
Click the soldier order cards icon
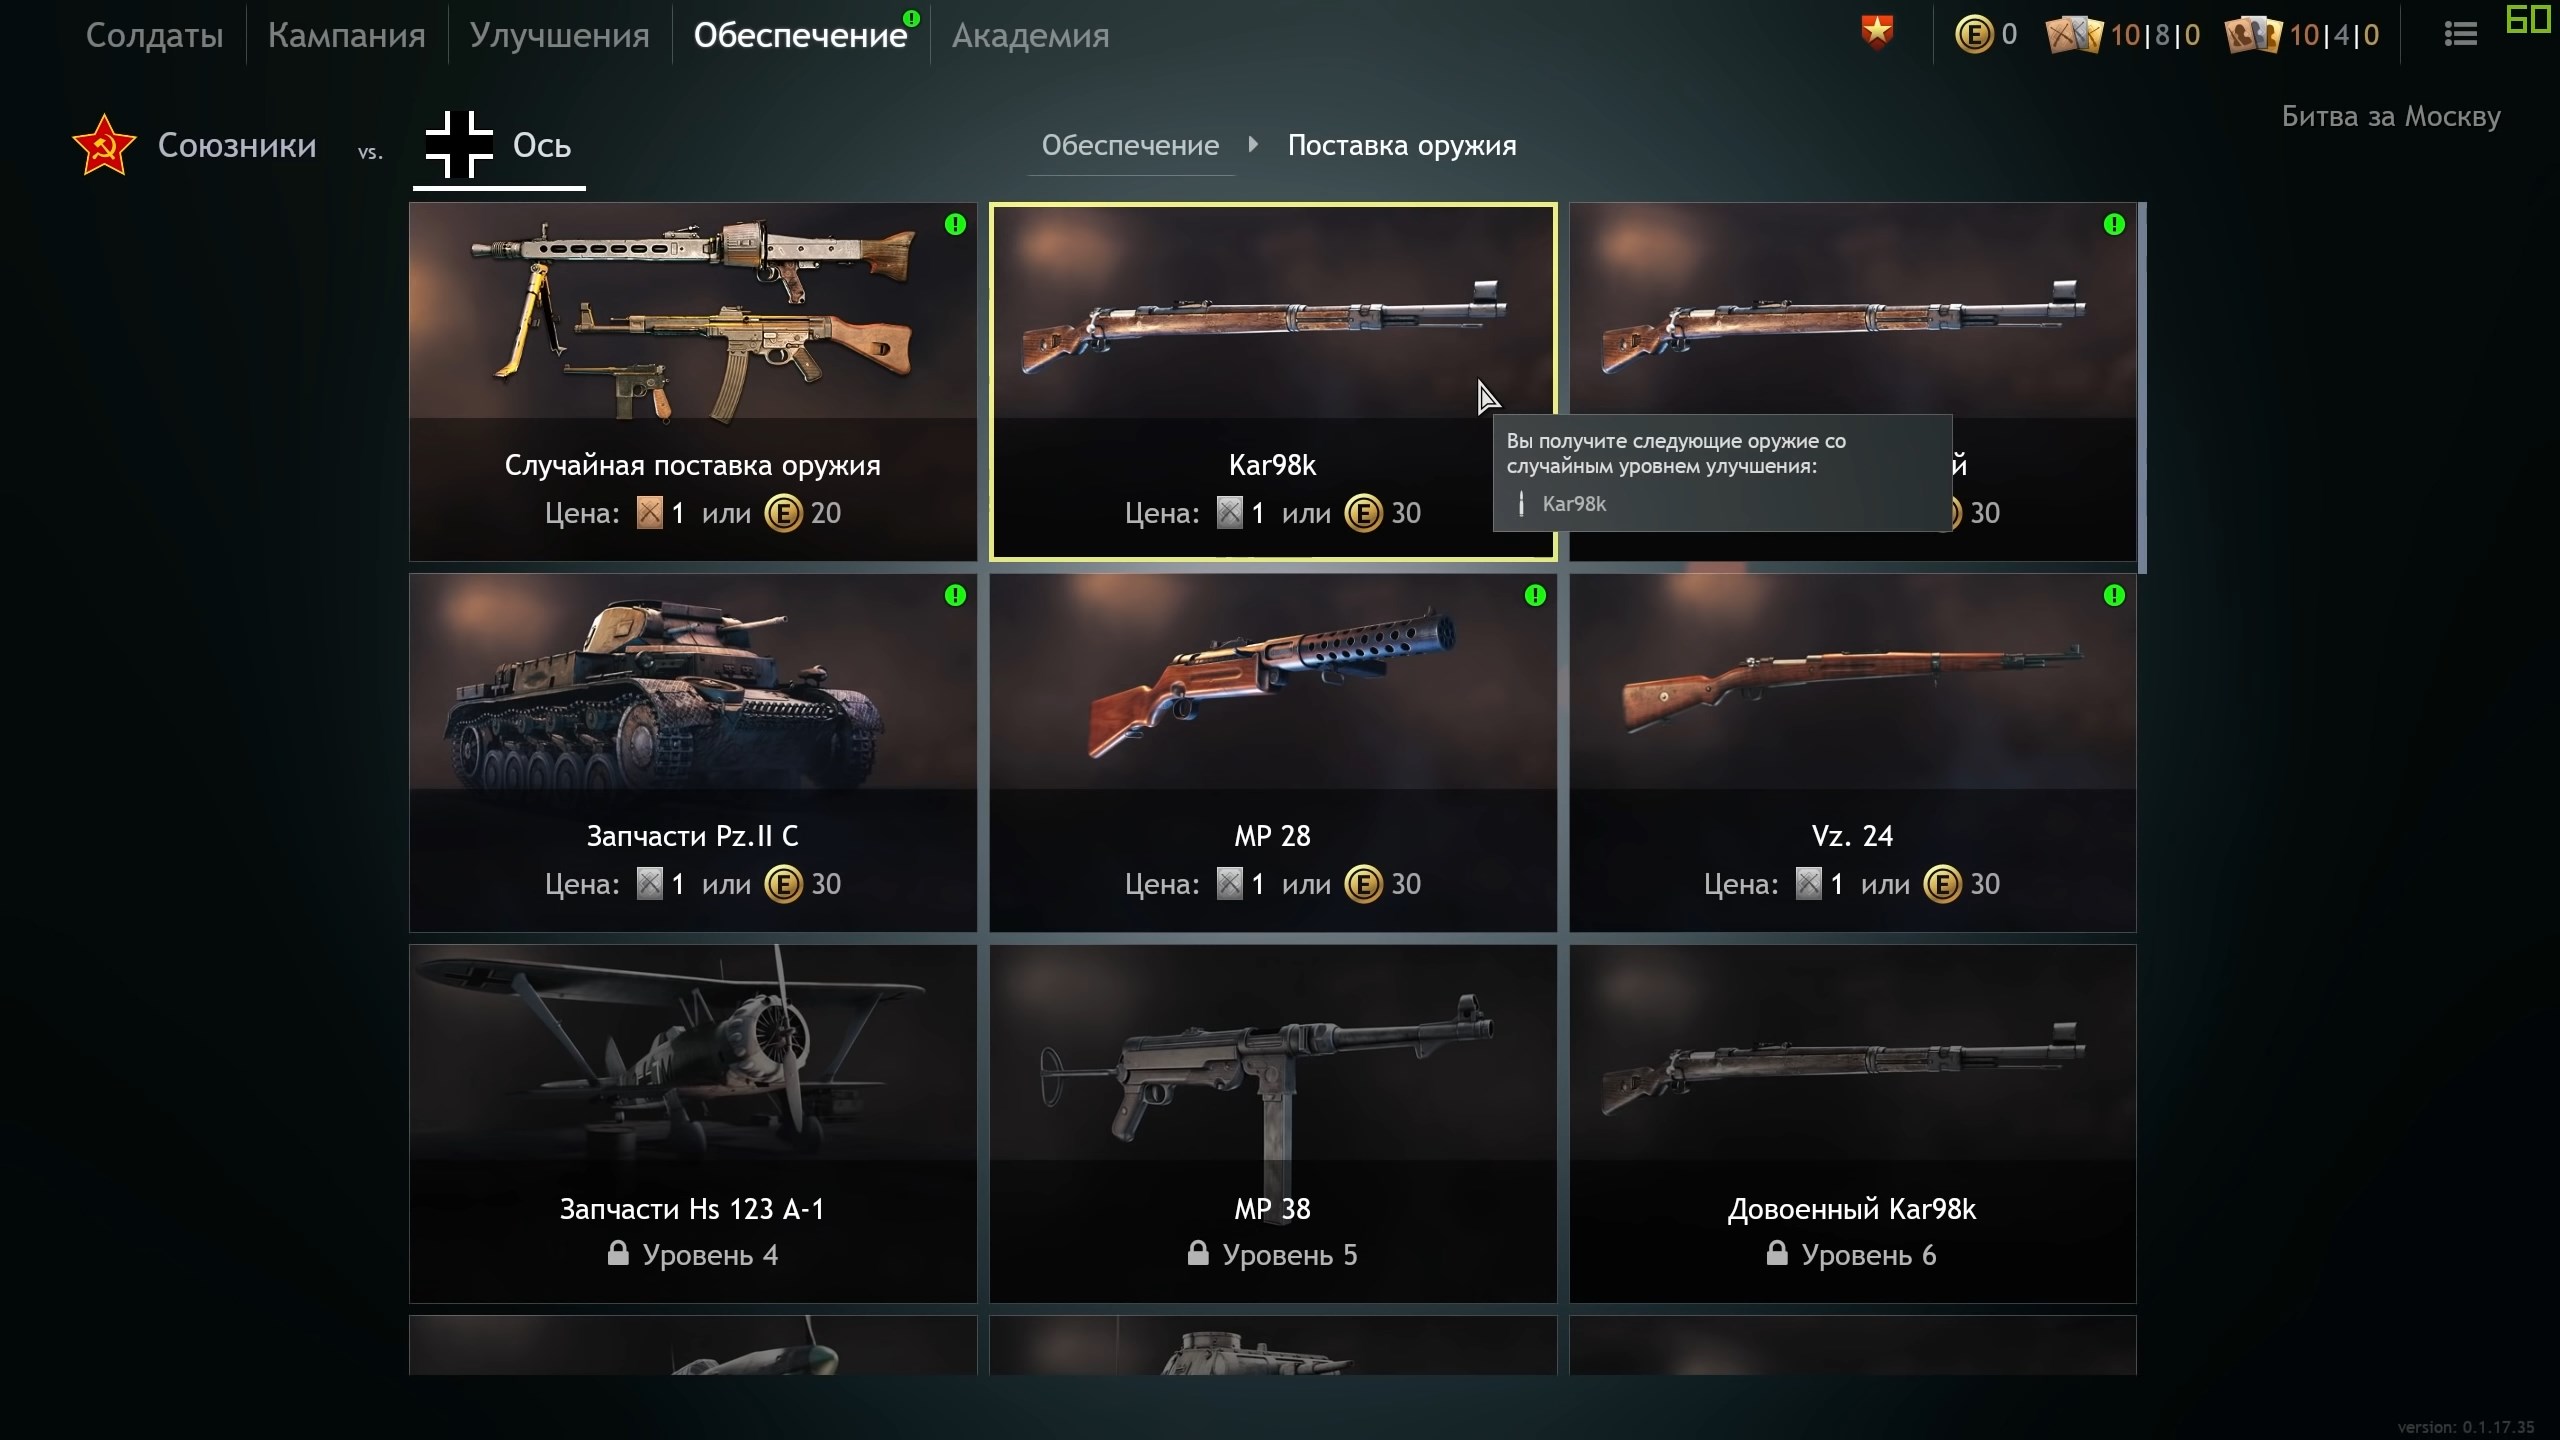[x=2254, y=35]
